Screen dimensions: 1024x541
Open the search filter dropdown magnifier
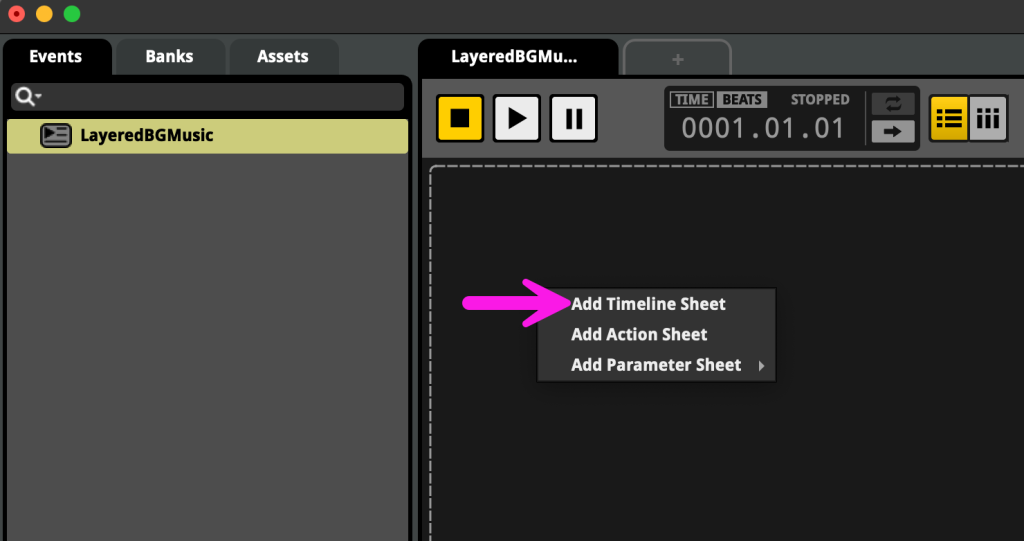tap(27, 96)
